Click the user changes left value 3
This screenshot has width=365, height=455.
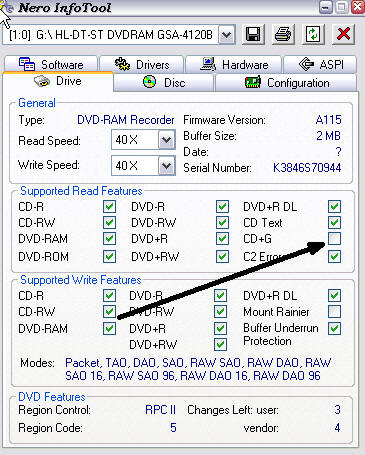[337, 410]
